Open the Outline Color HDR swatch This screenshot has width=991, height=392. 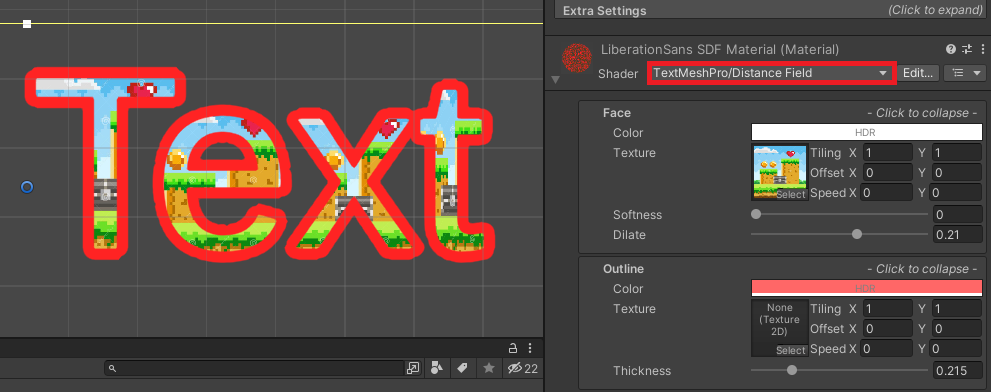coord(866,288)
